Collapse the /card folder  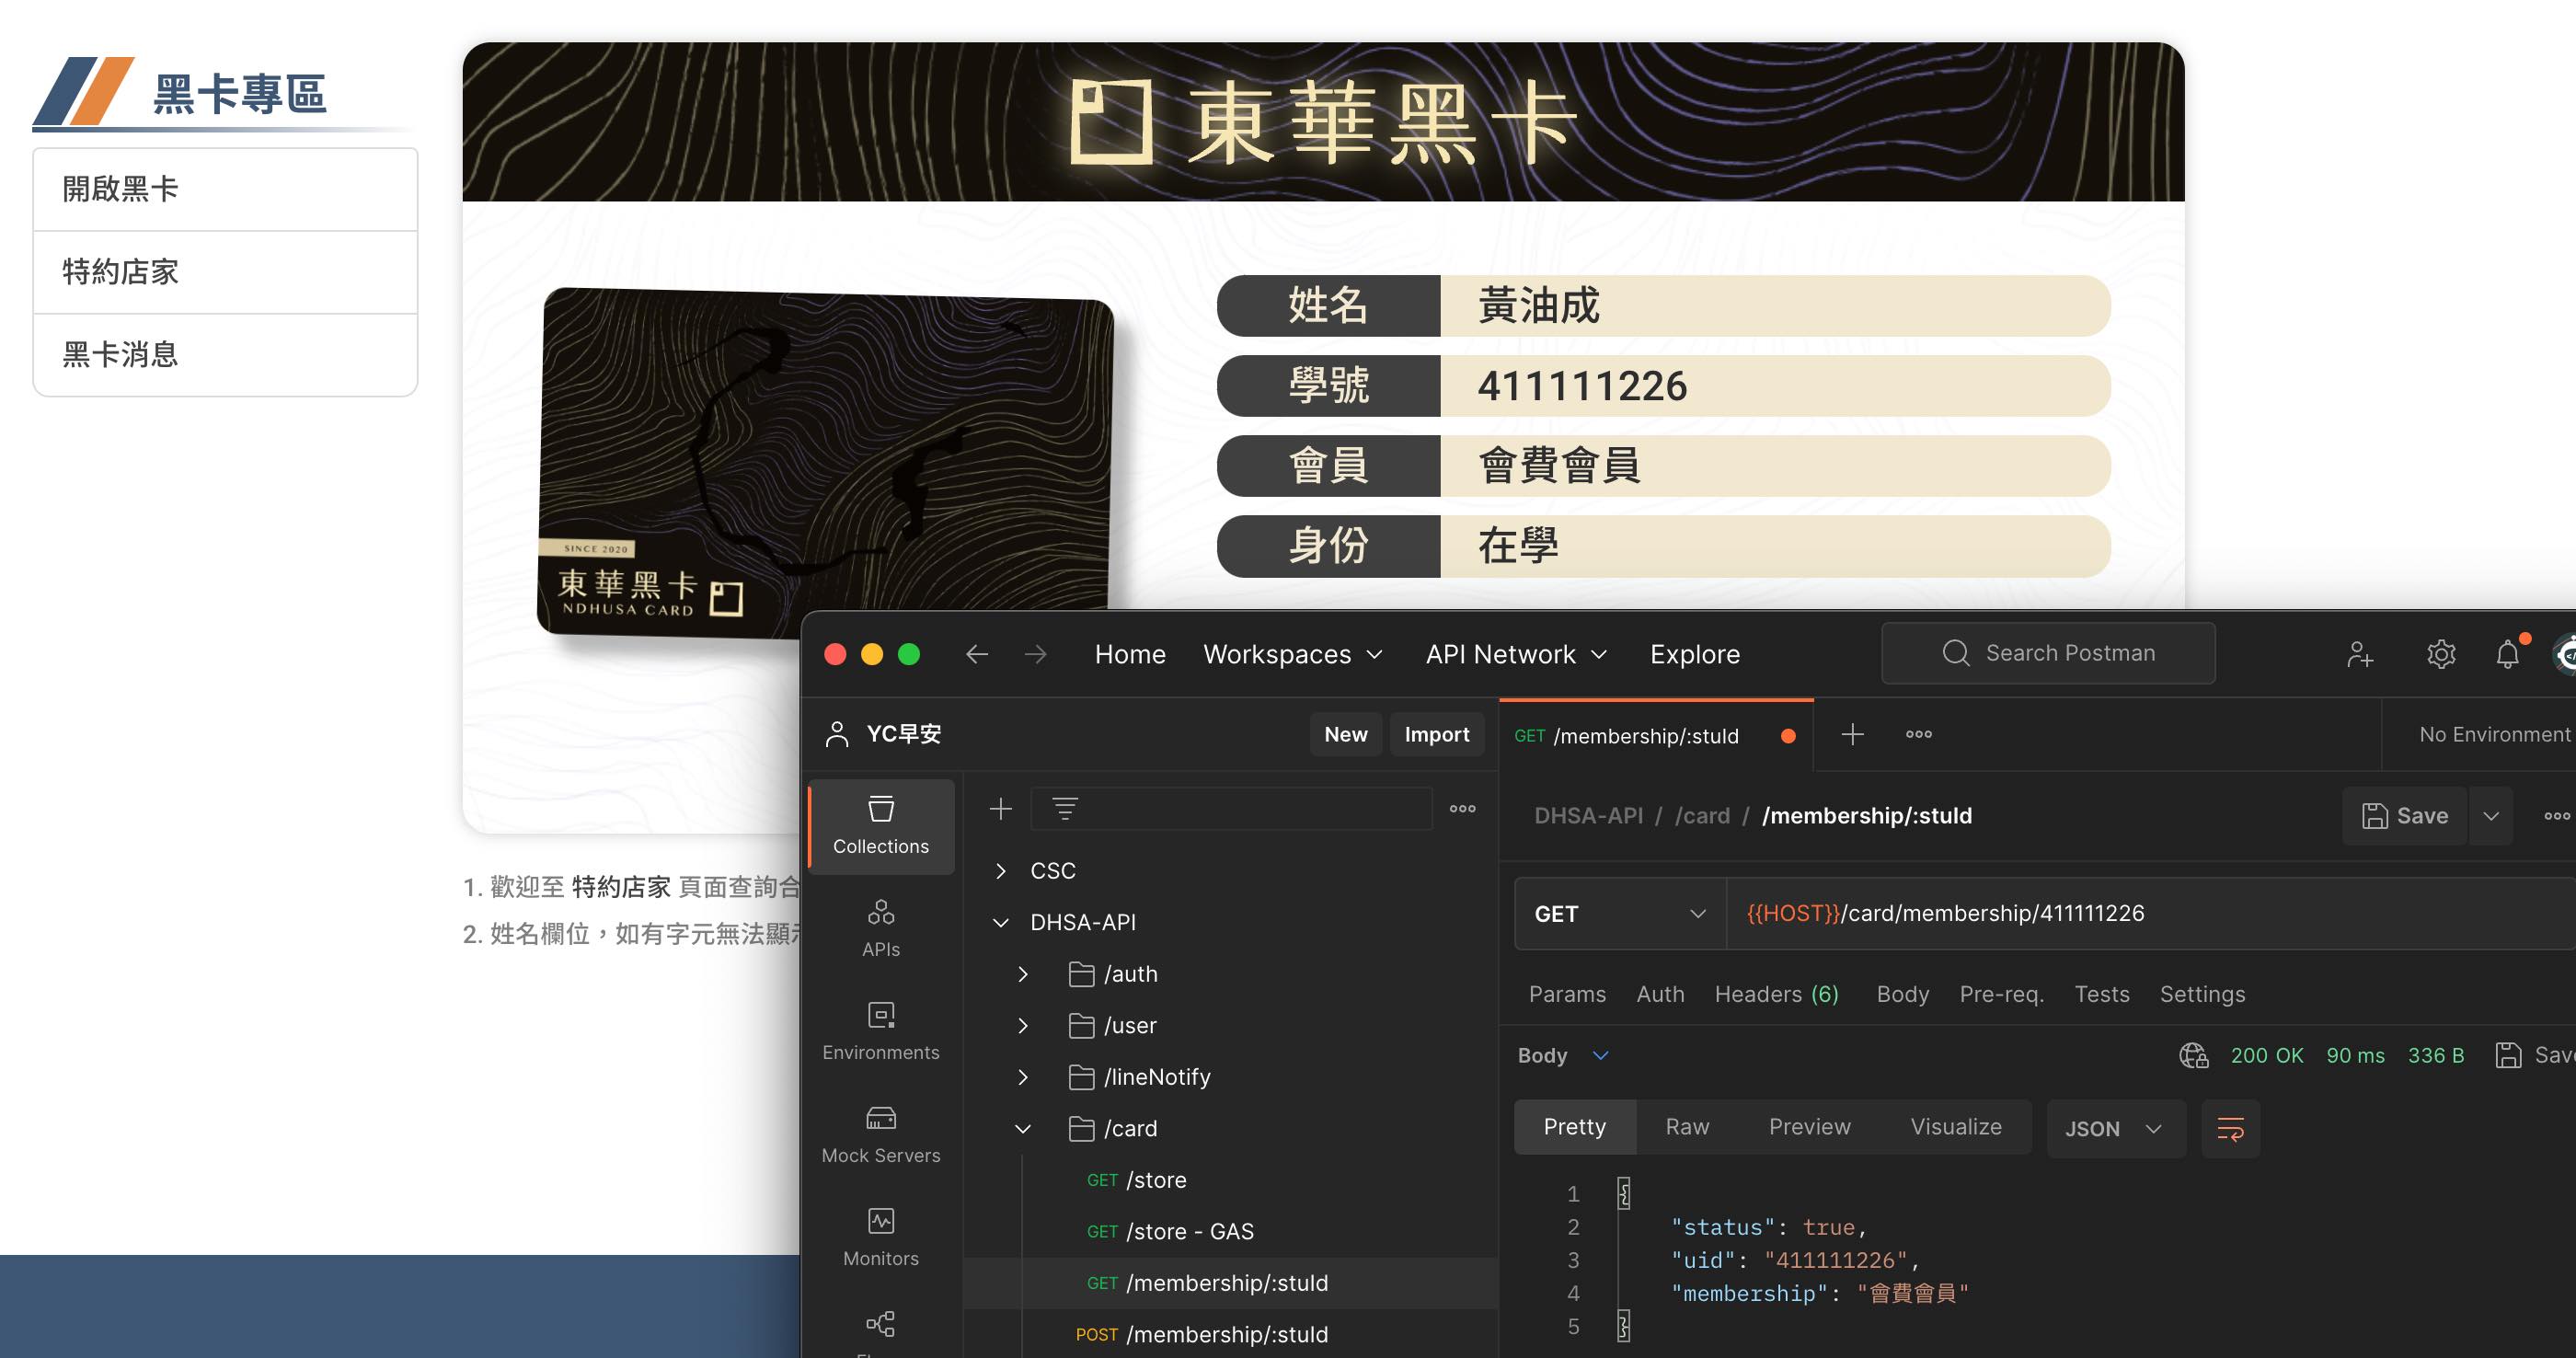click(1022, 1128)
